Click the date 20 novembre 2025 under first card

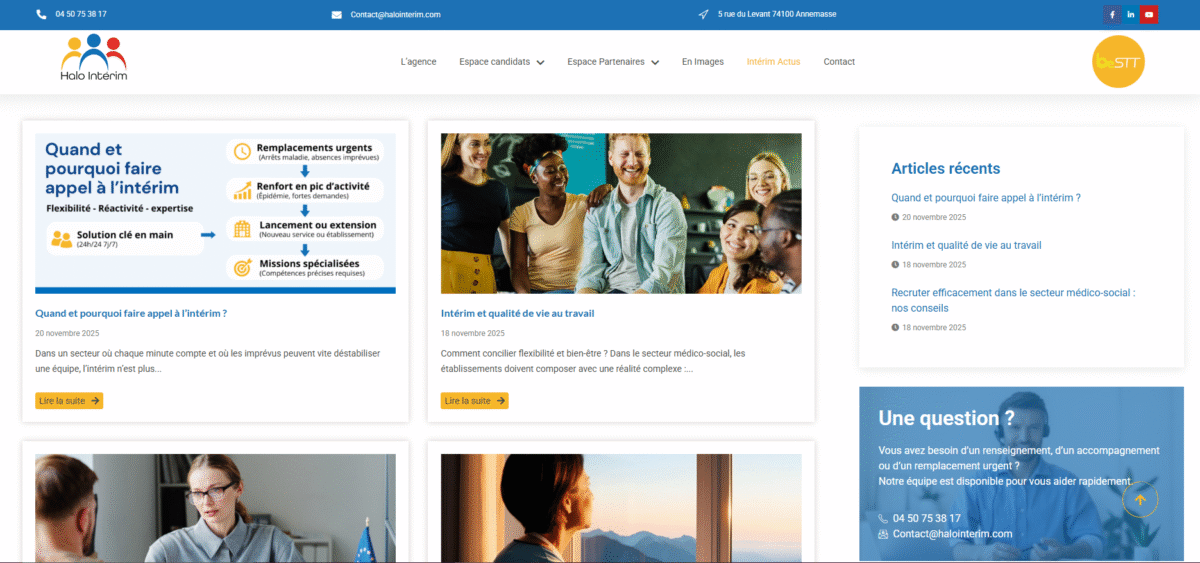(x=67, y=333)
